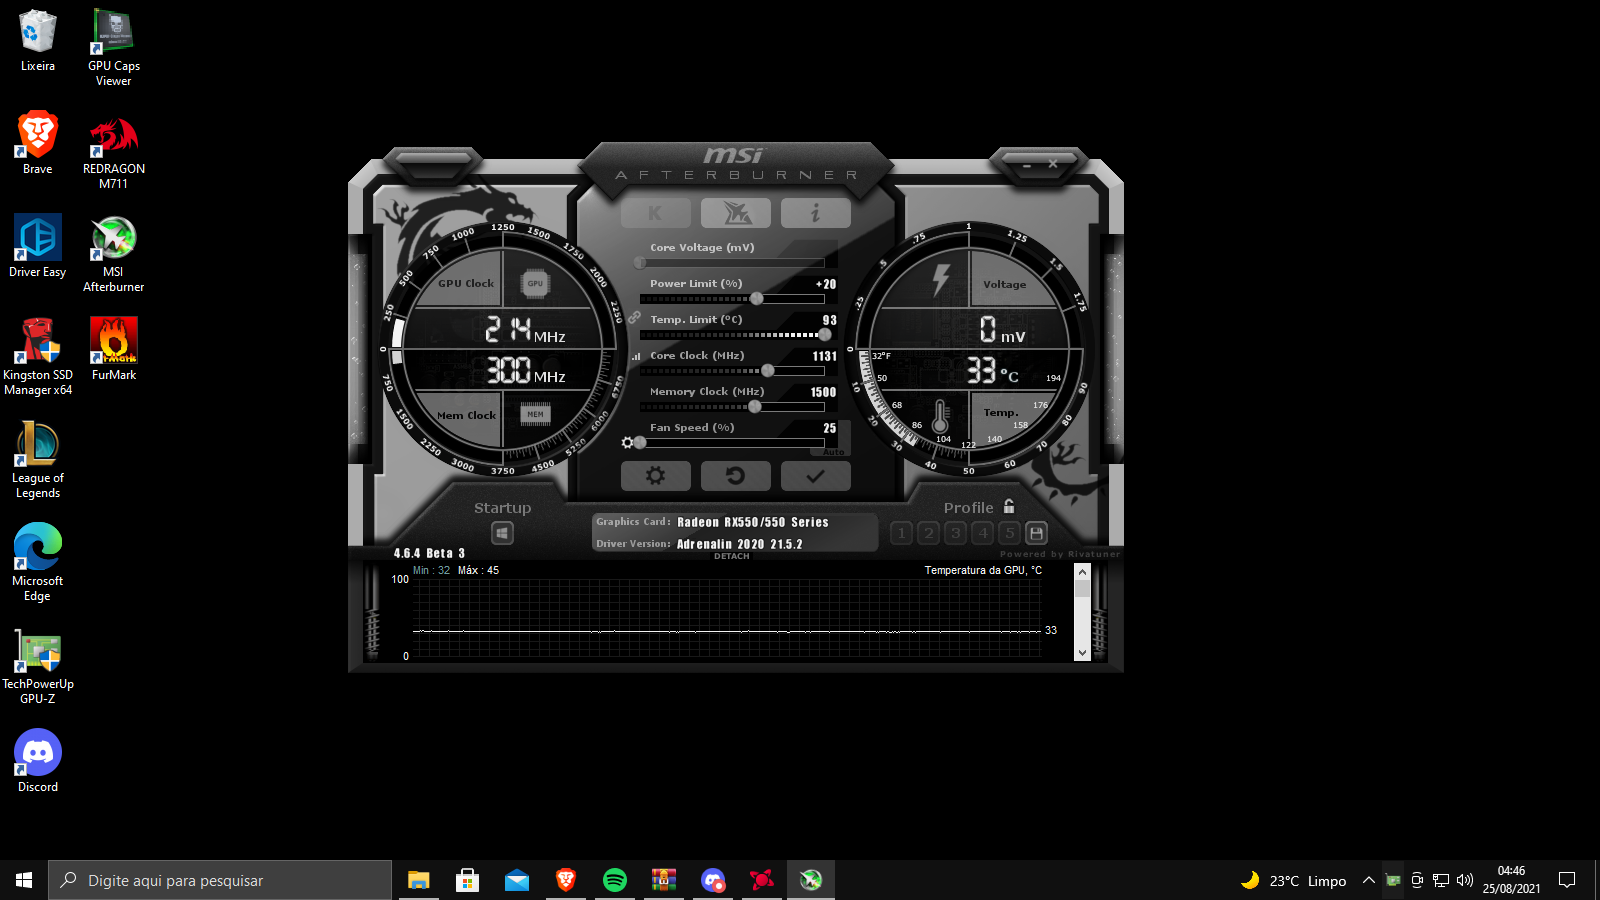Click the thermometer temperature icon
The image size is (1600, 900).
click(x=940, y=416)
